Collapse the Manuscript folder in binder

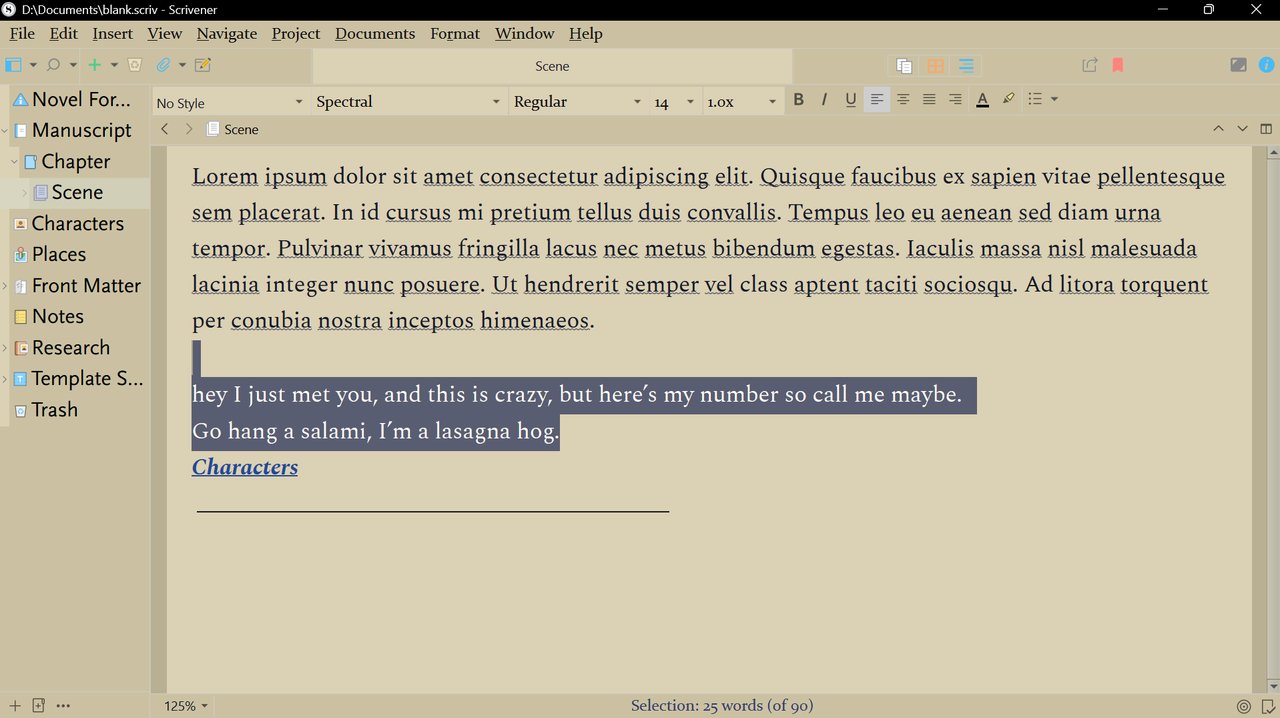tap(5, 131)
